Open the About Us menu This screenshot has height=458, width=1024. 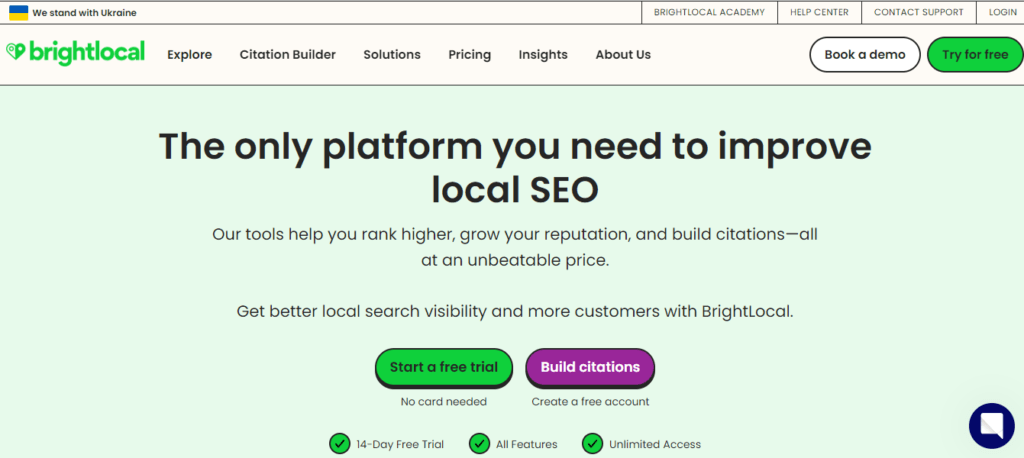pyautogui.click(x=623, y=55)
